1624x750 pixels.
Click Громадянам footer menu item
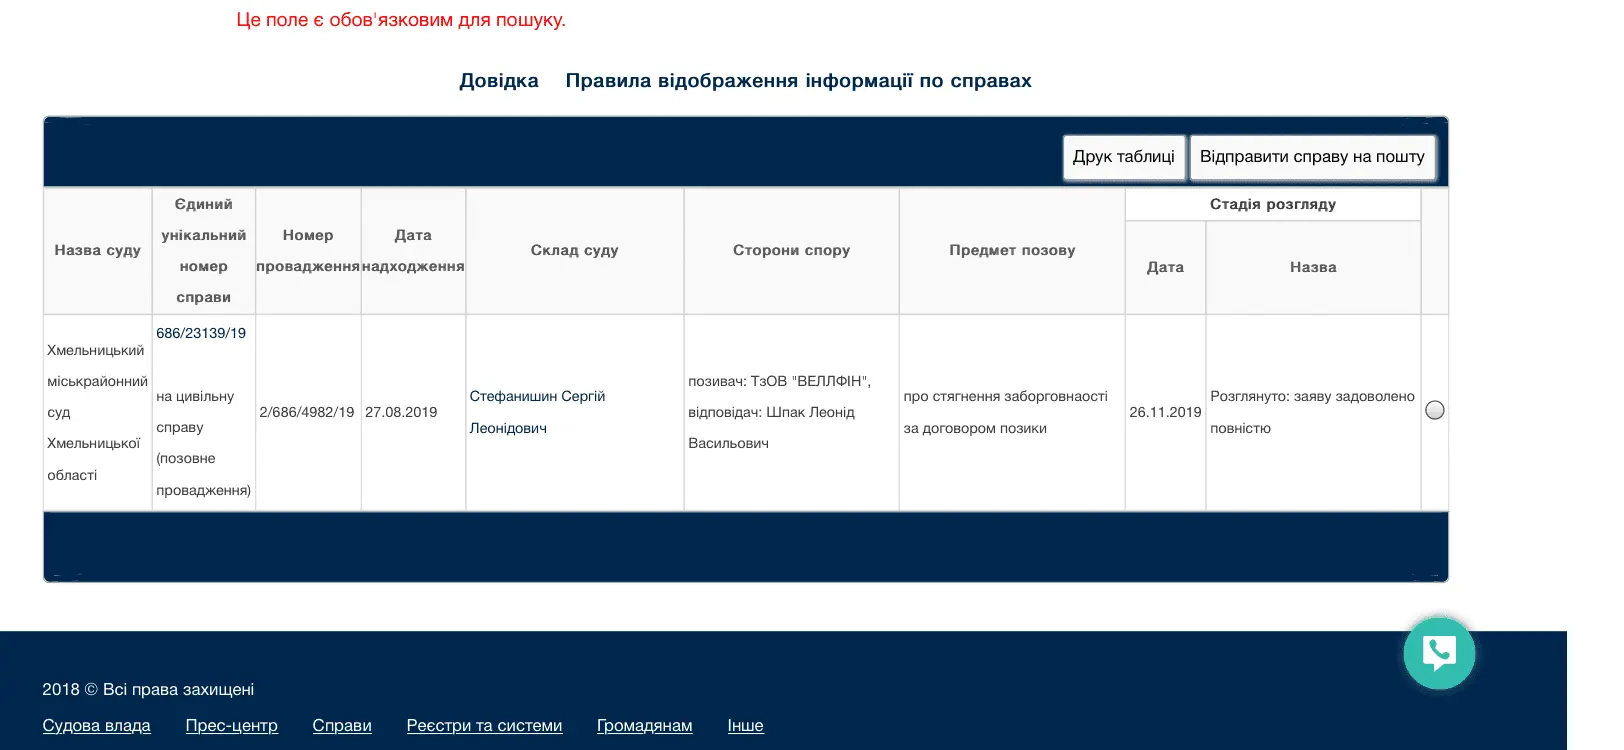click(x=644, y=725)
